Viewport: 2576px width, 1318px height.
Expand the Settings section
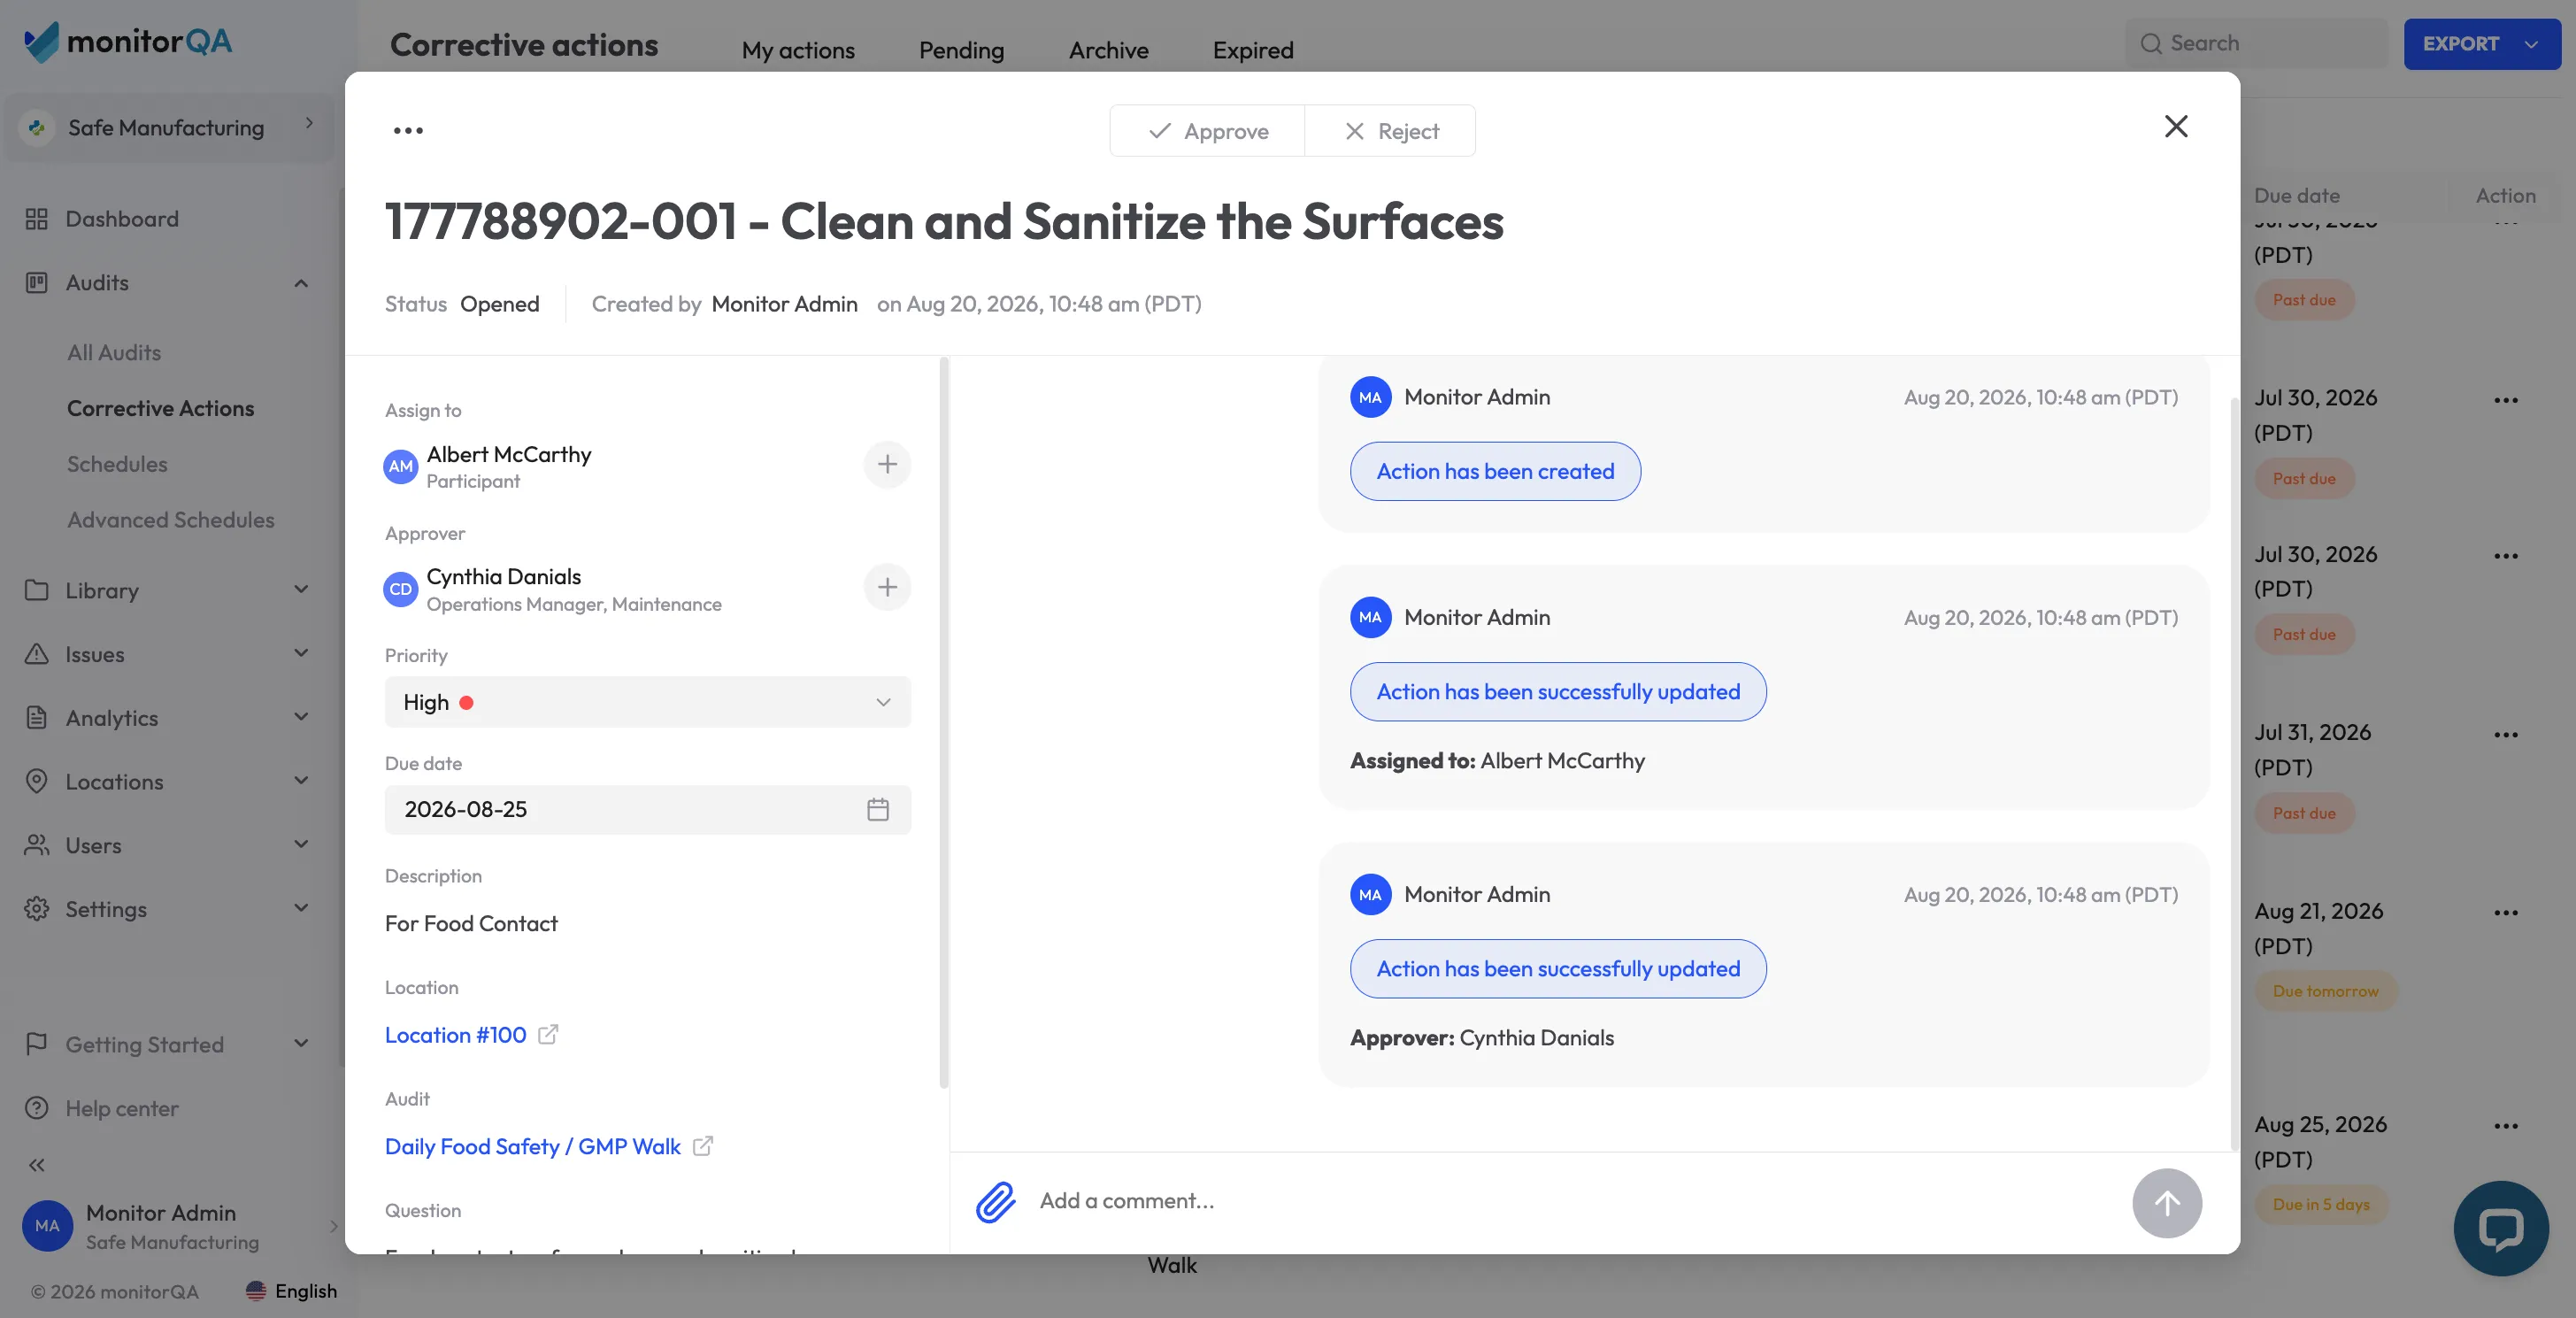301,909
